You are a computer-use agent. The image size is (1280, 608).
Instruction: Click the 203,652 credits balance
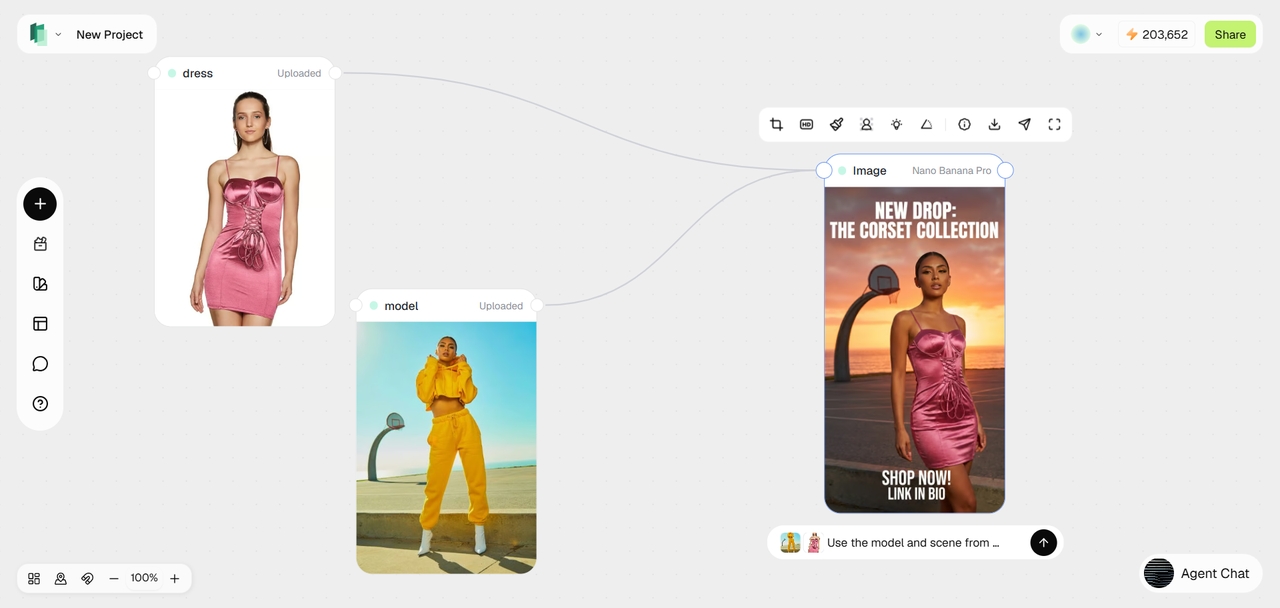(1165, 34)
